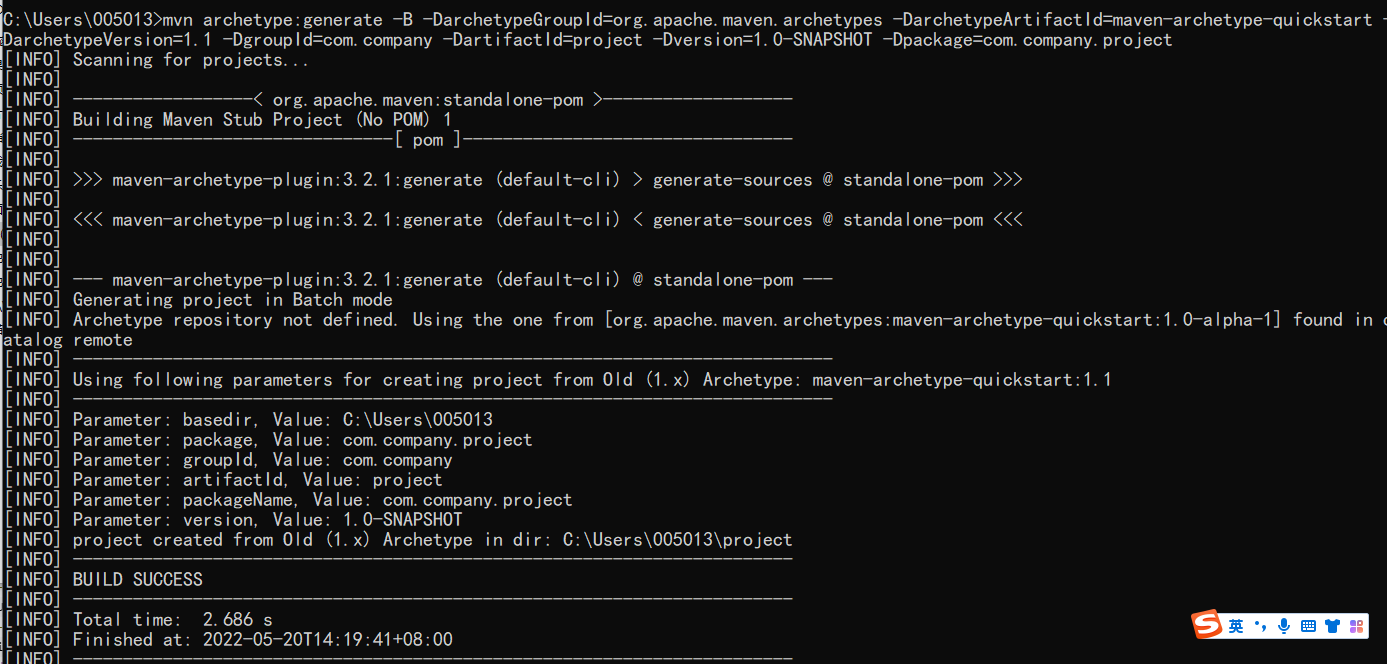Image resolution: width=1387 pixels, height=664 pixels.
Task: Click the groupId parameter line
Action: [x=262, y=460]
